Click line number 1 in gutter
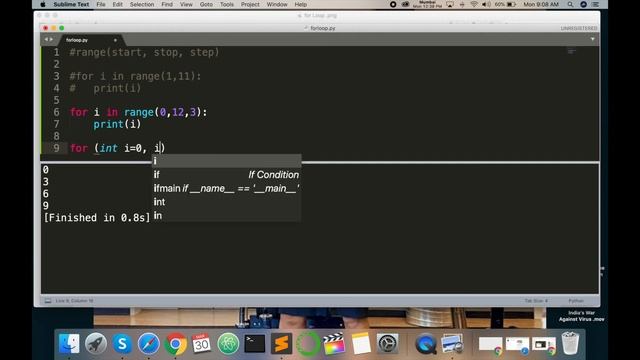 point(56,52)
